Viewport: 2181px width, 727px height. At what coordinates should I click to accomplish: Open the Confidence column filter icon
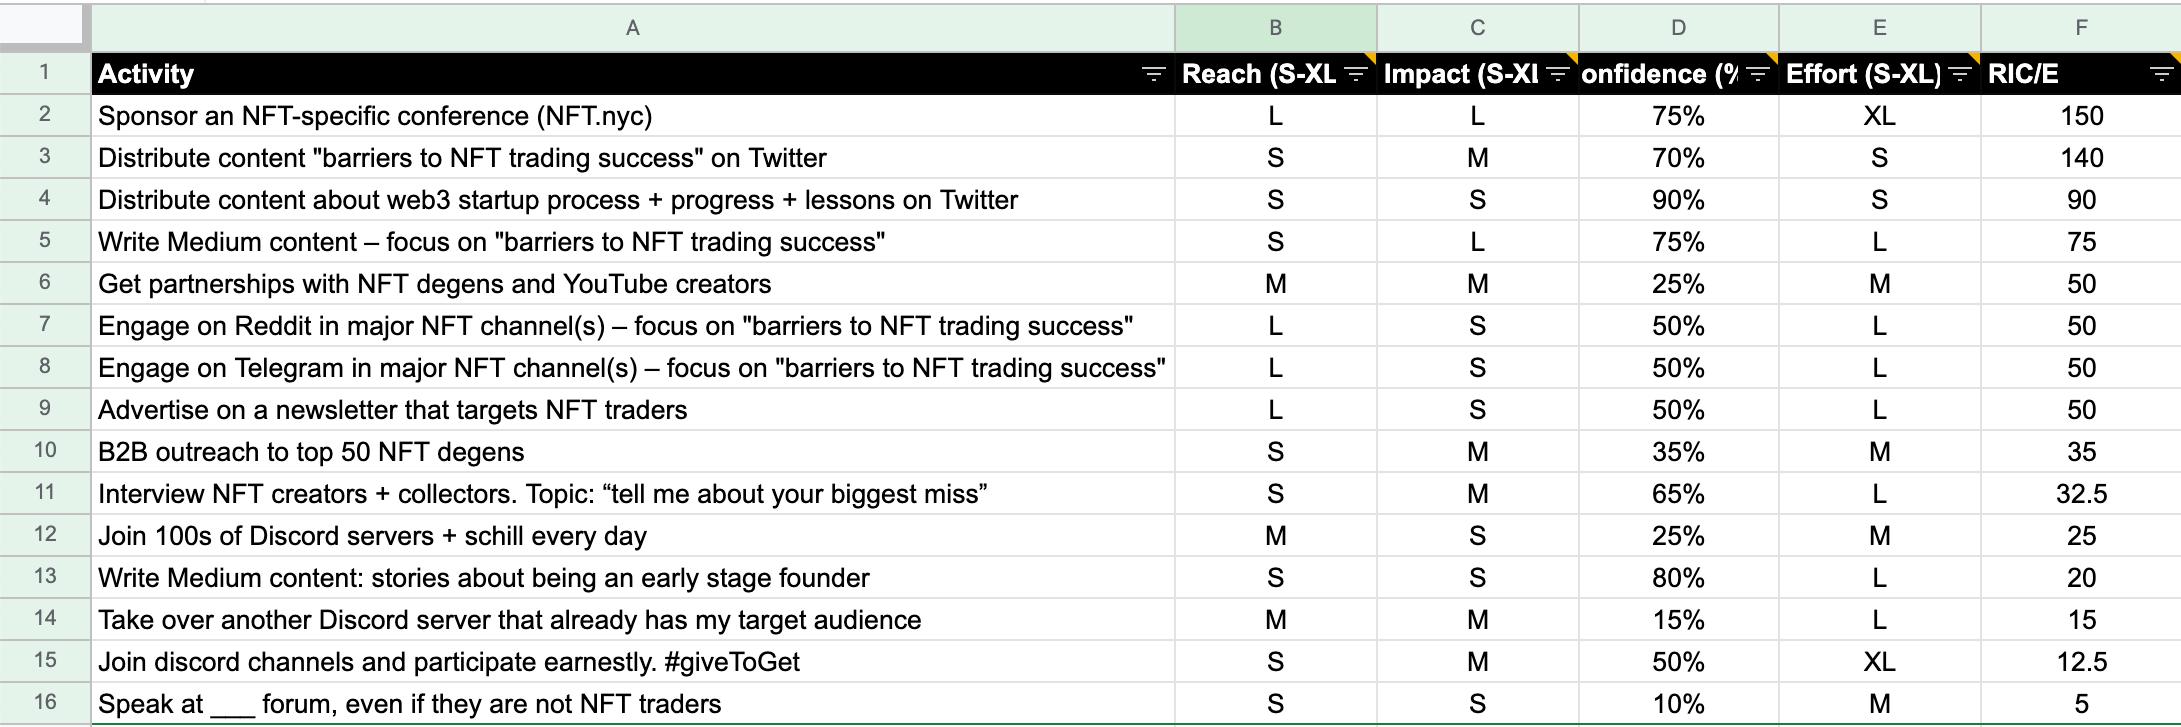tap(1759, 74)
